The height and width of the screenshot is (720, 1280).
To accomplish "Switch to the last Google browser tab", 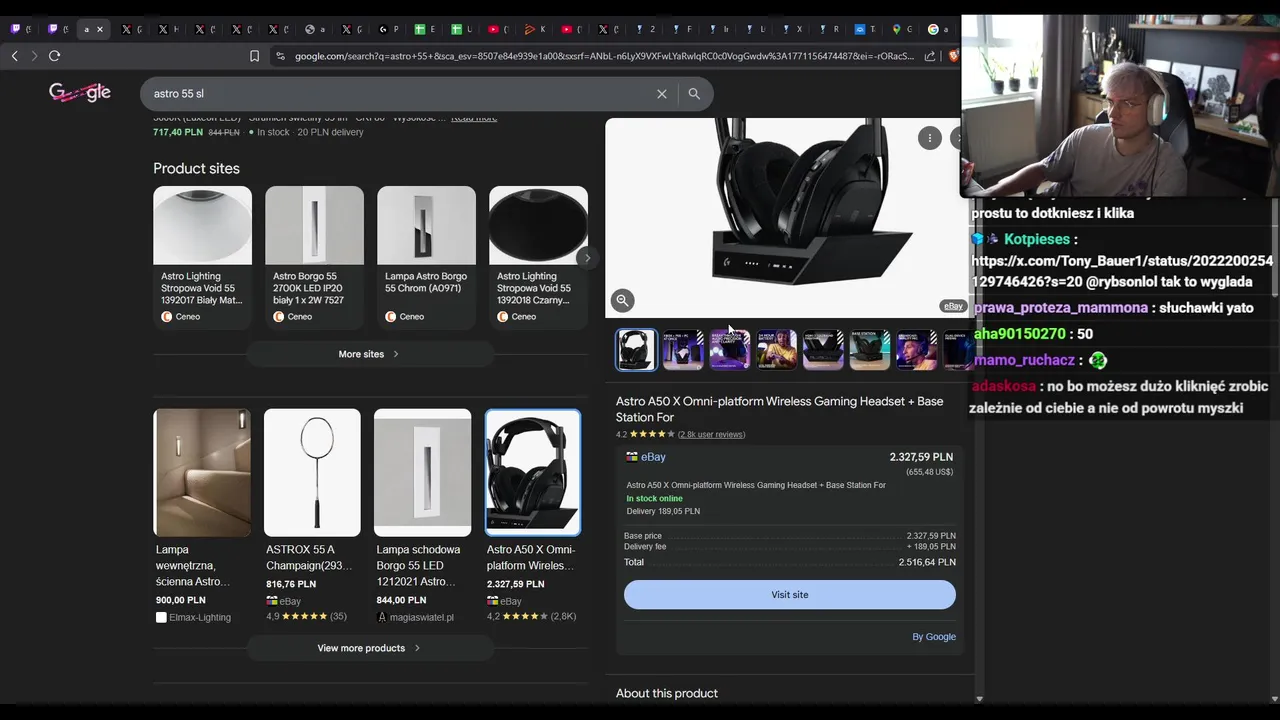I will 938,29.
